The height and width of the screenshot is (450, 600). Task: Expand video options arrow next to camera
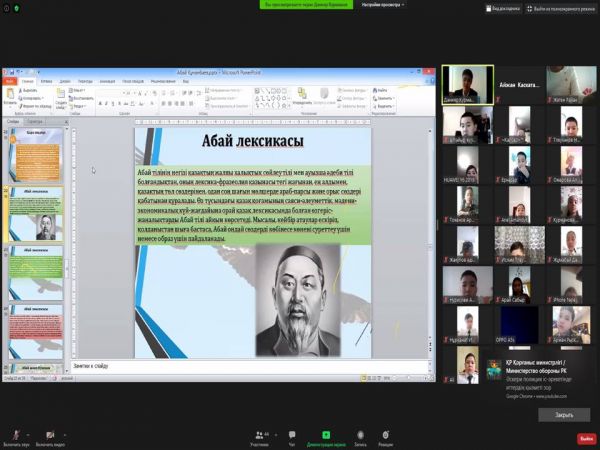(x=66, y=432)
